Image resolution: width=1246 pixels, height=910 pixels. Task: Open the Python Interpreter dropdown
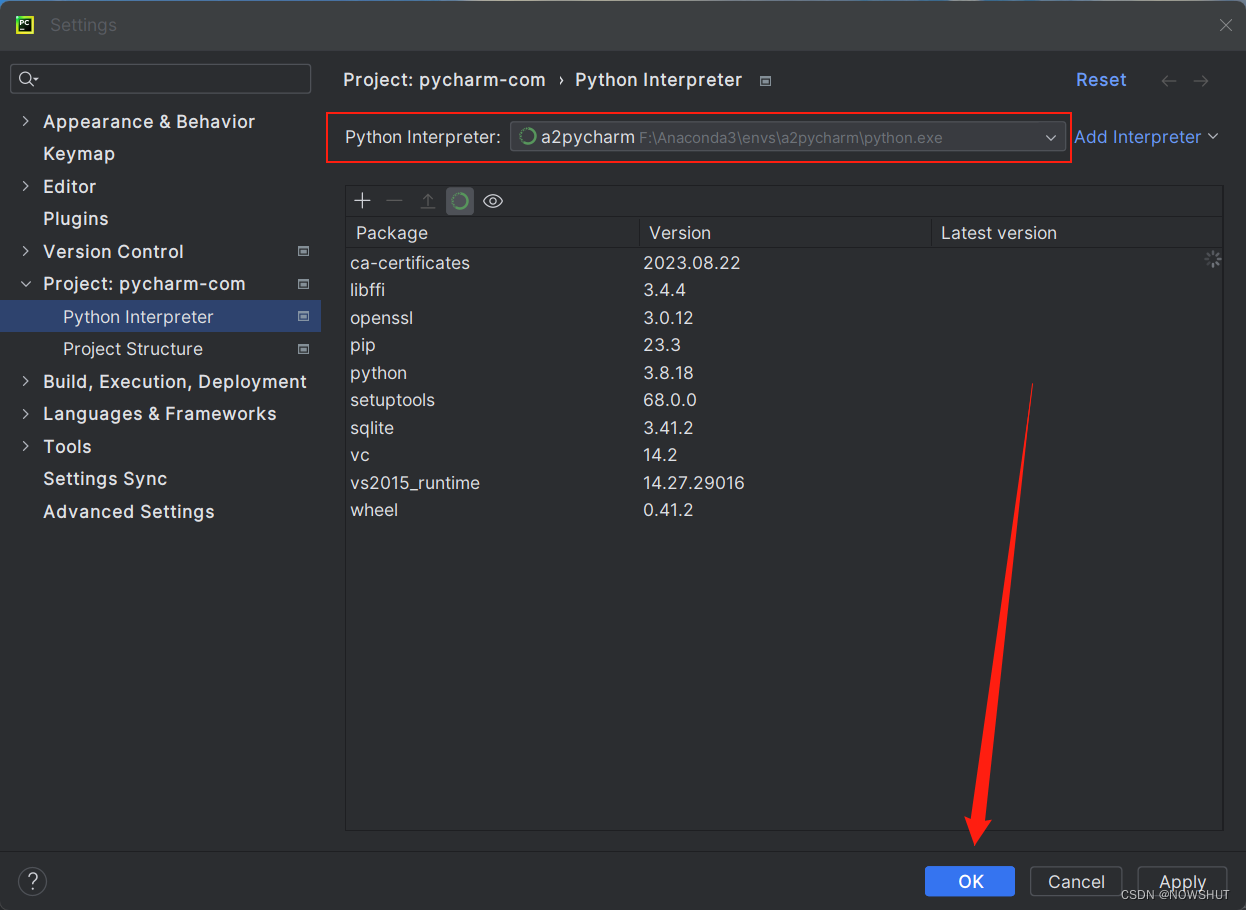788,137
